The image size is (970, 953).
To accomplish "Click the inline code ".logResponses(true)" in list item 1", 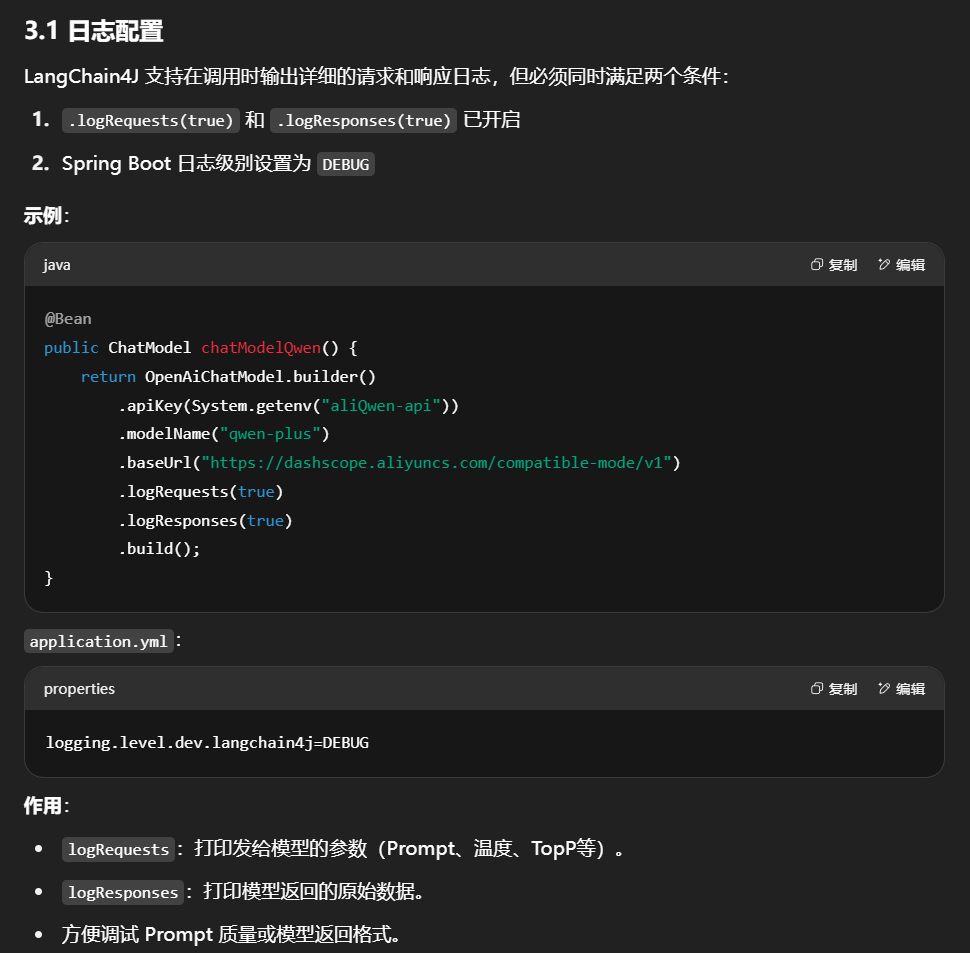I will click(x=364, y=120).
